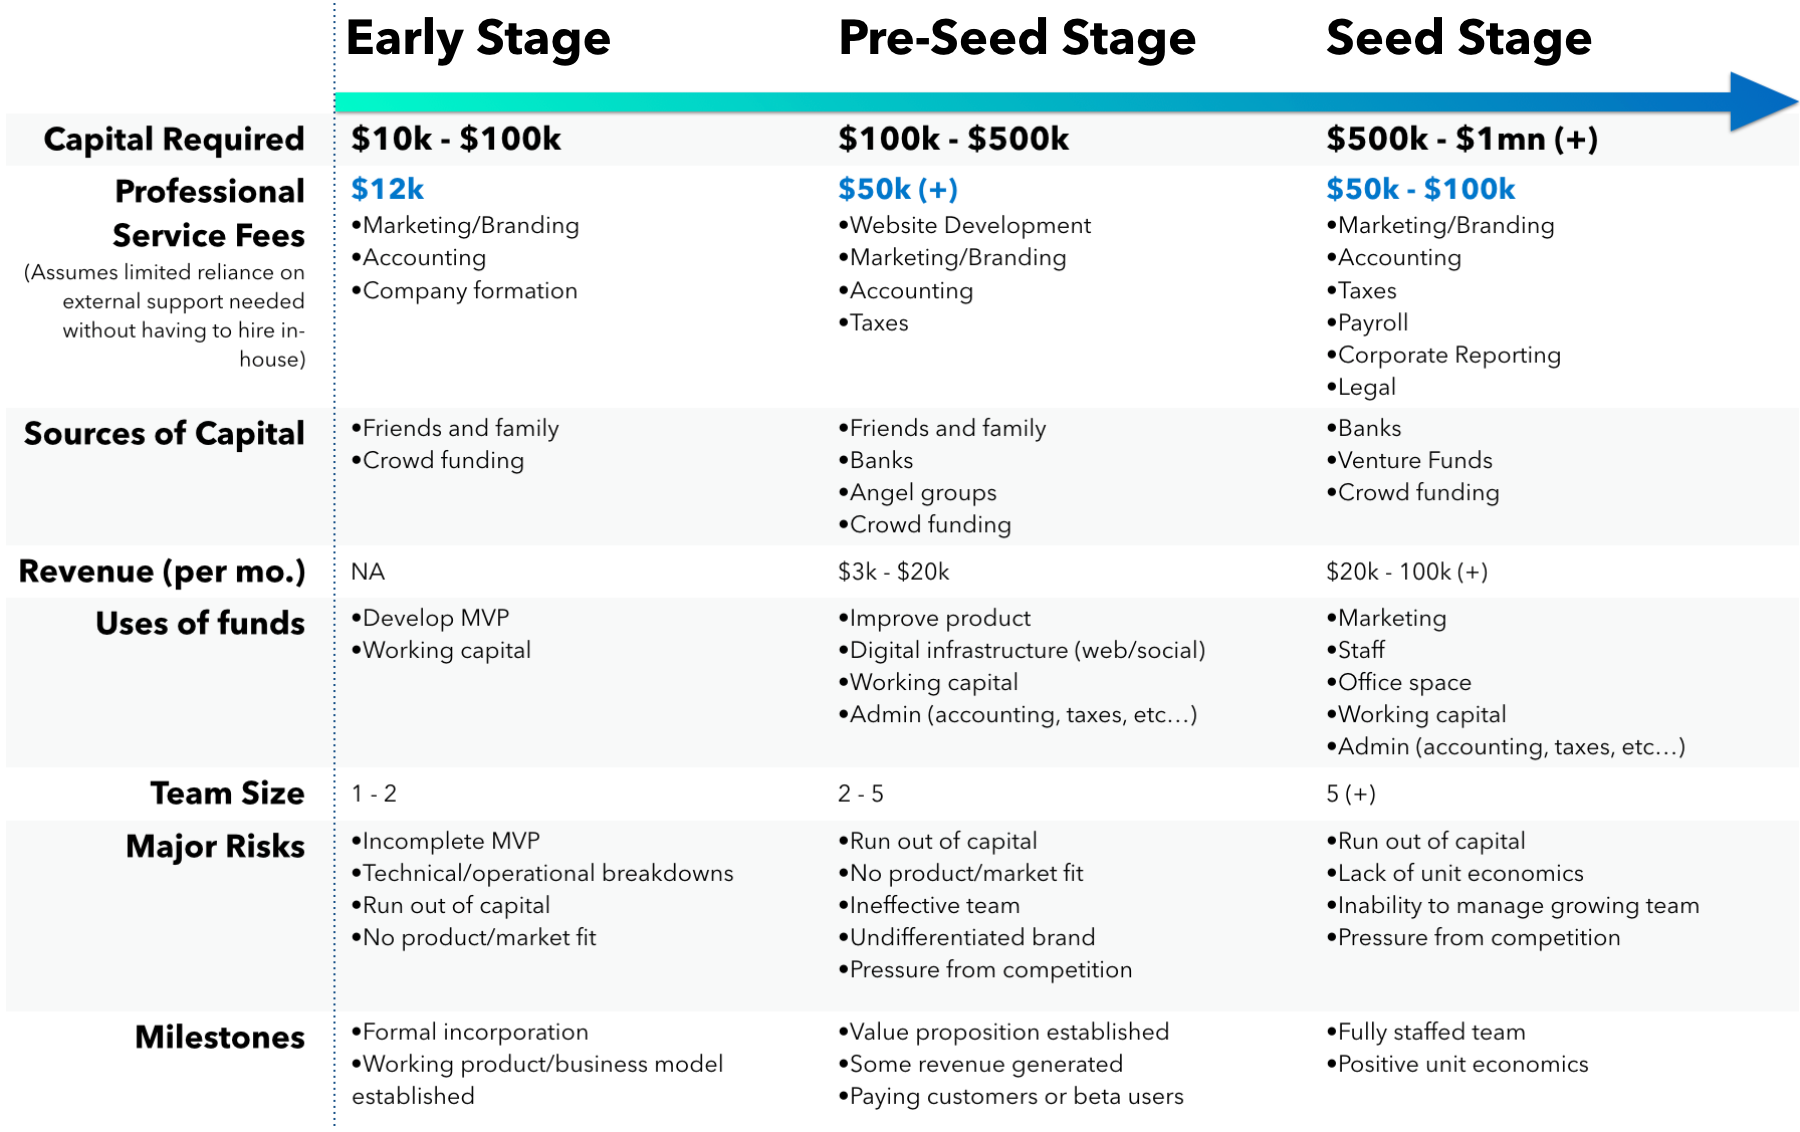Click the teal-to-blue gradient timeline bar
The height and width of the screenshot is (1132, 1800).
(x=1000, y=102)
